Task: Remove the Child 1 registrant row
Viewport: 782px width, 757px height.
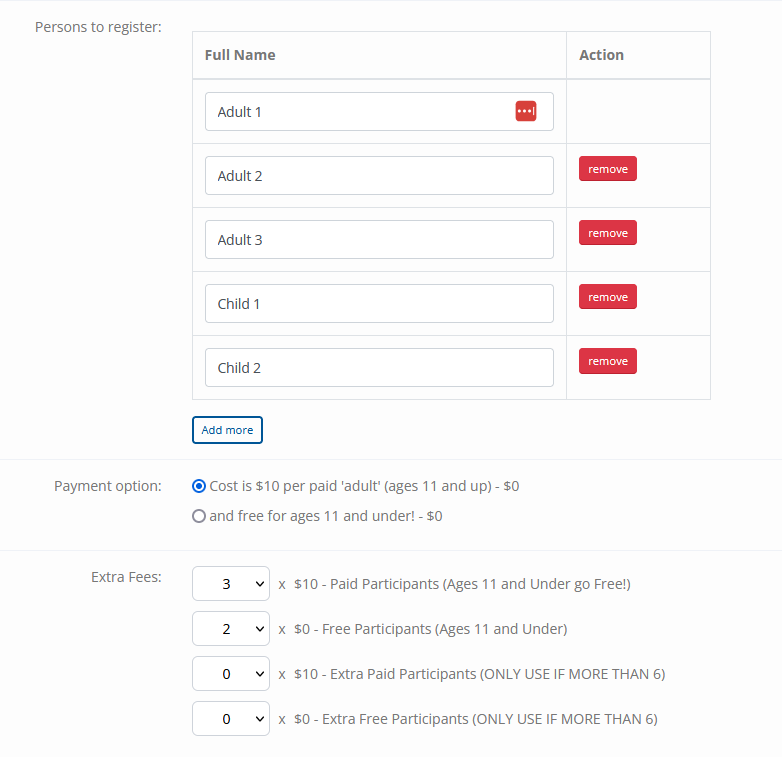Action: coord(608,297)
